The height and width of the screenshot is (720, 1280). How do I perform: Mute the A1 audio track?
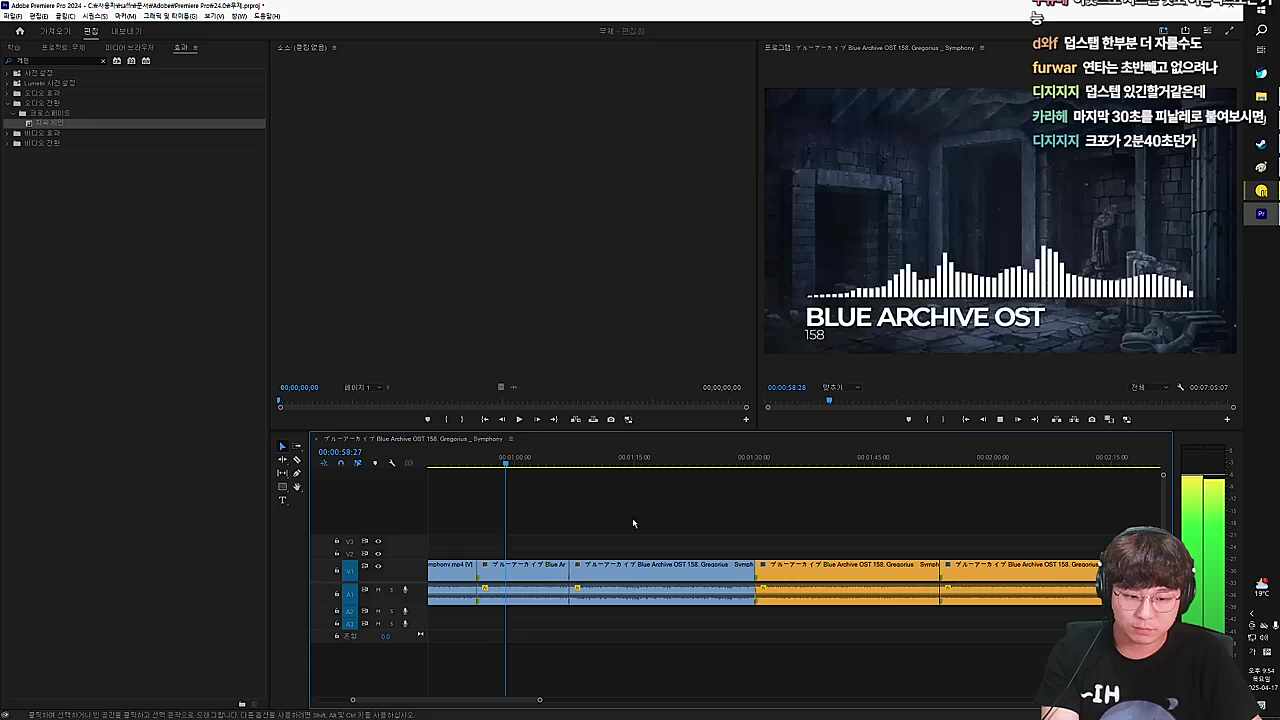[378, 590]
